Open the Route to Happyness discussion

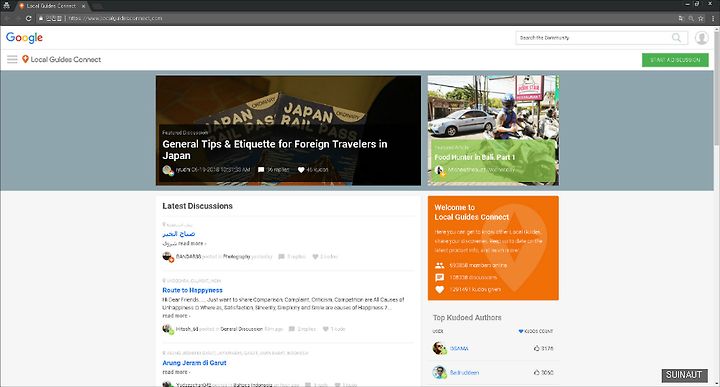tap(192, 290)
